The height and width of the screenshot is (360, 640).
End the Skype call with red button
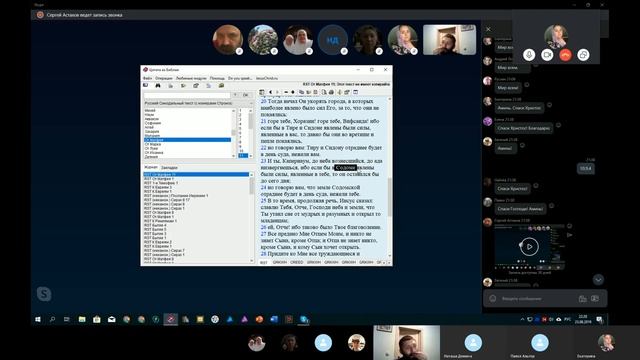click(x=565, y=55)
